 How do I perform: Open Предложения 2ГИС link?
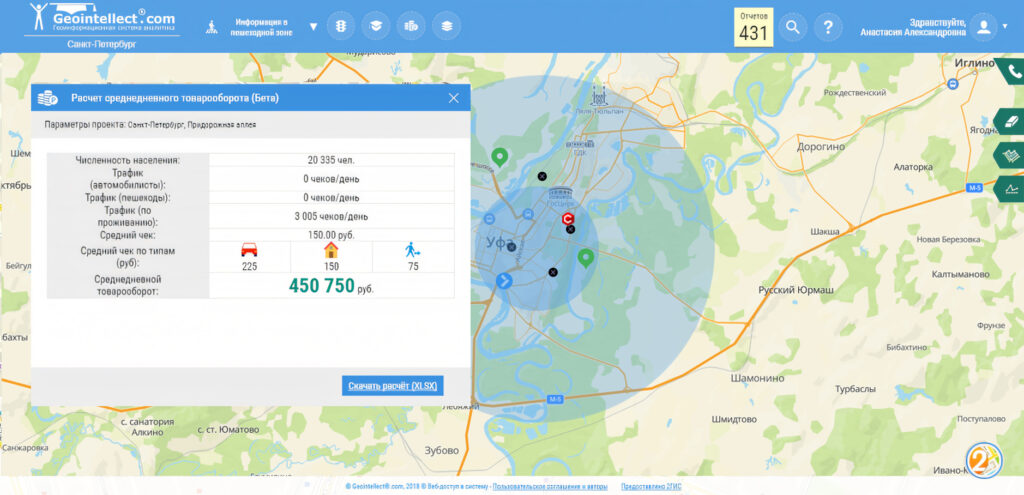click(651, 487)
